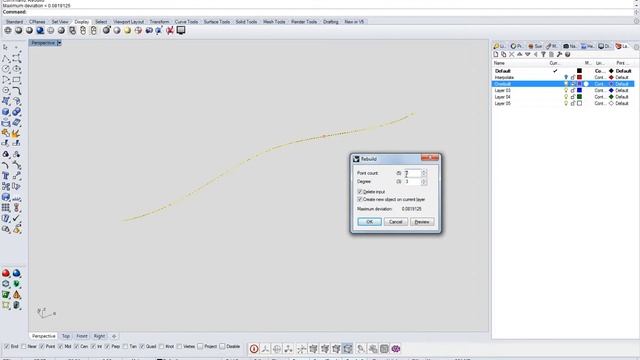Image resolution: width=640 pixels, height=360 pixels.
Task: Open the Surface Tools toolbar tab
Action: click(217, 22)
